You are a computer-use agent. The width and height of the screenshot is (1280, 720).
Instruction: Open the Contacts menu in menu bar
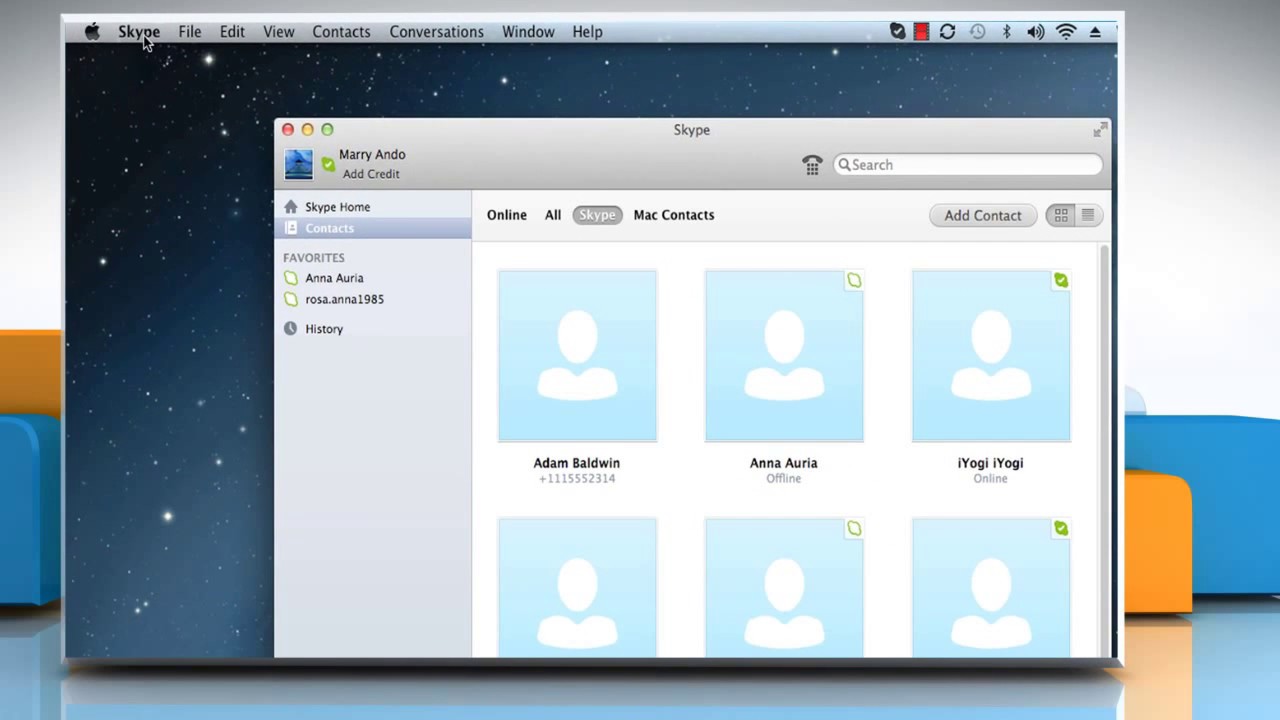point(341,32)
